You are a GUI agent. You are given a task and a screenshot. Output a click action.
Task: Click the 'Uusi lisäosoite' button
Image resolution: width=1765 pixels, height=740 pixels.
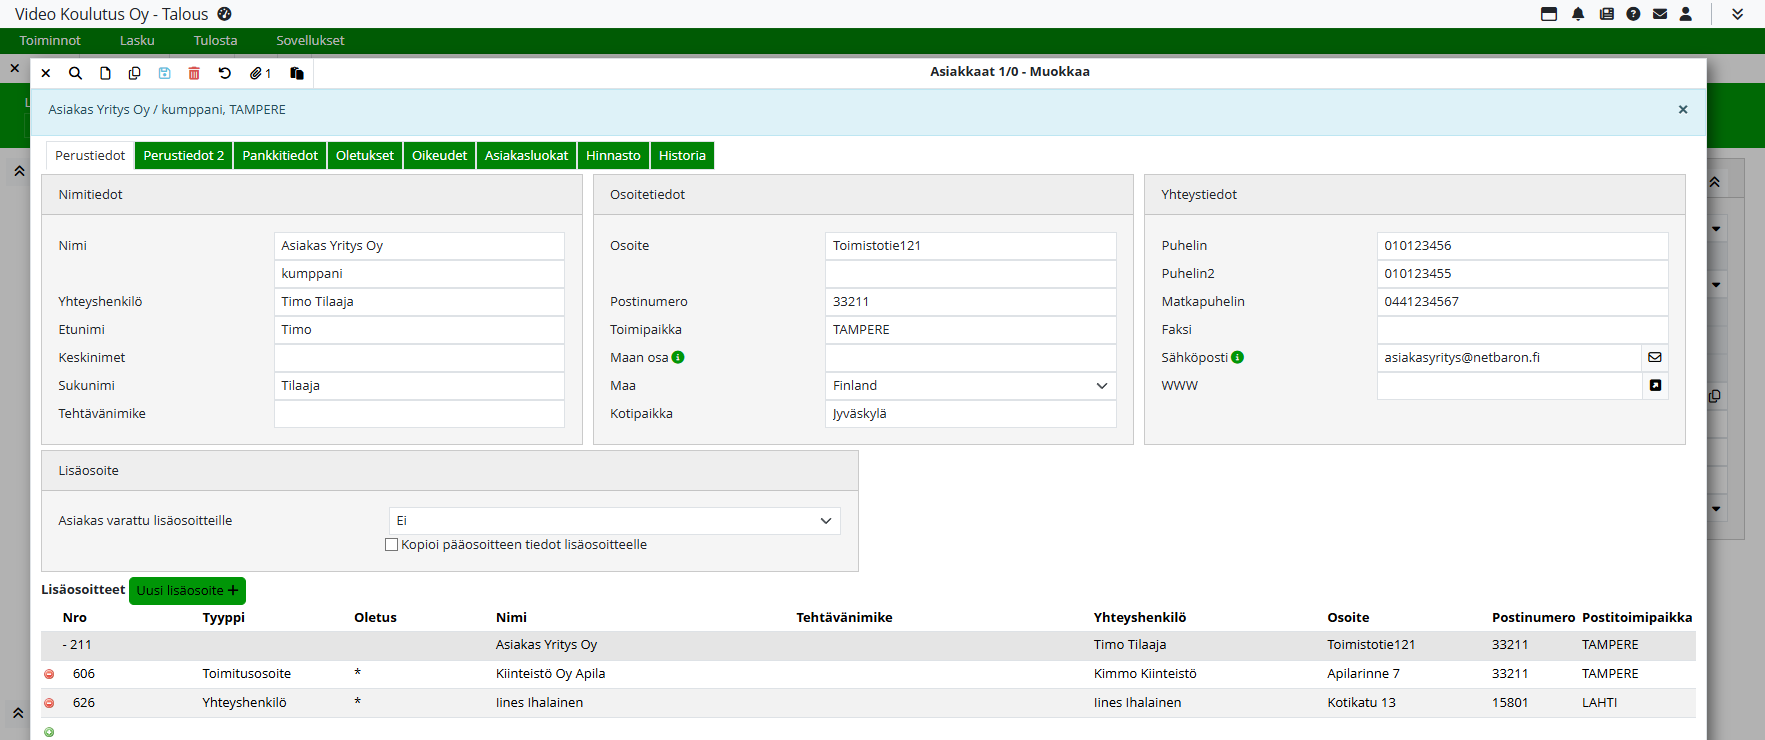(x=187, y=591)
